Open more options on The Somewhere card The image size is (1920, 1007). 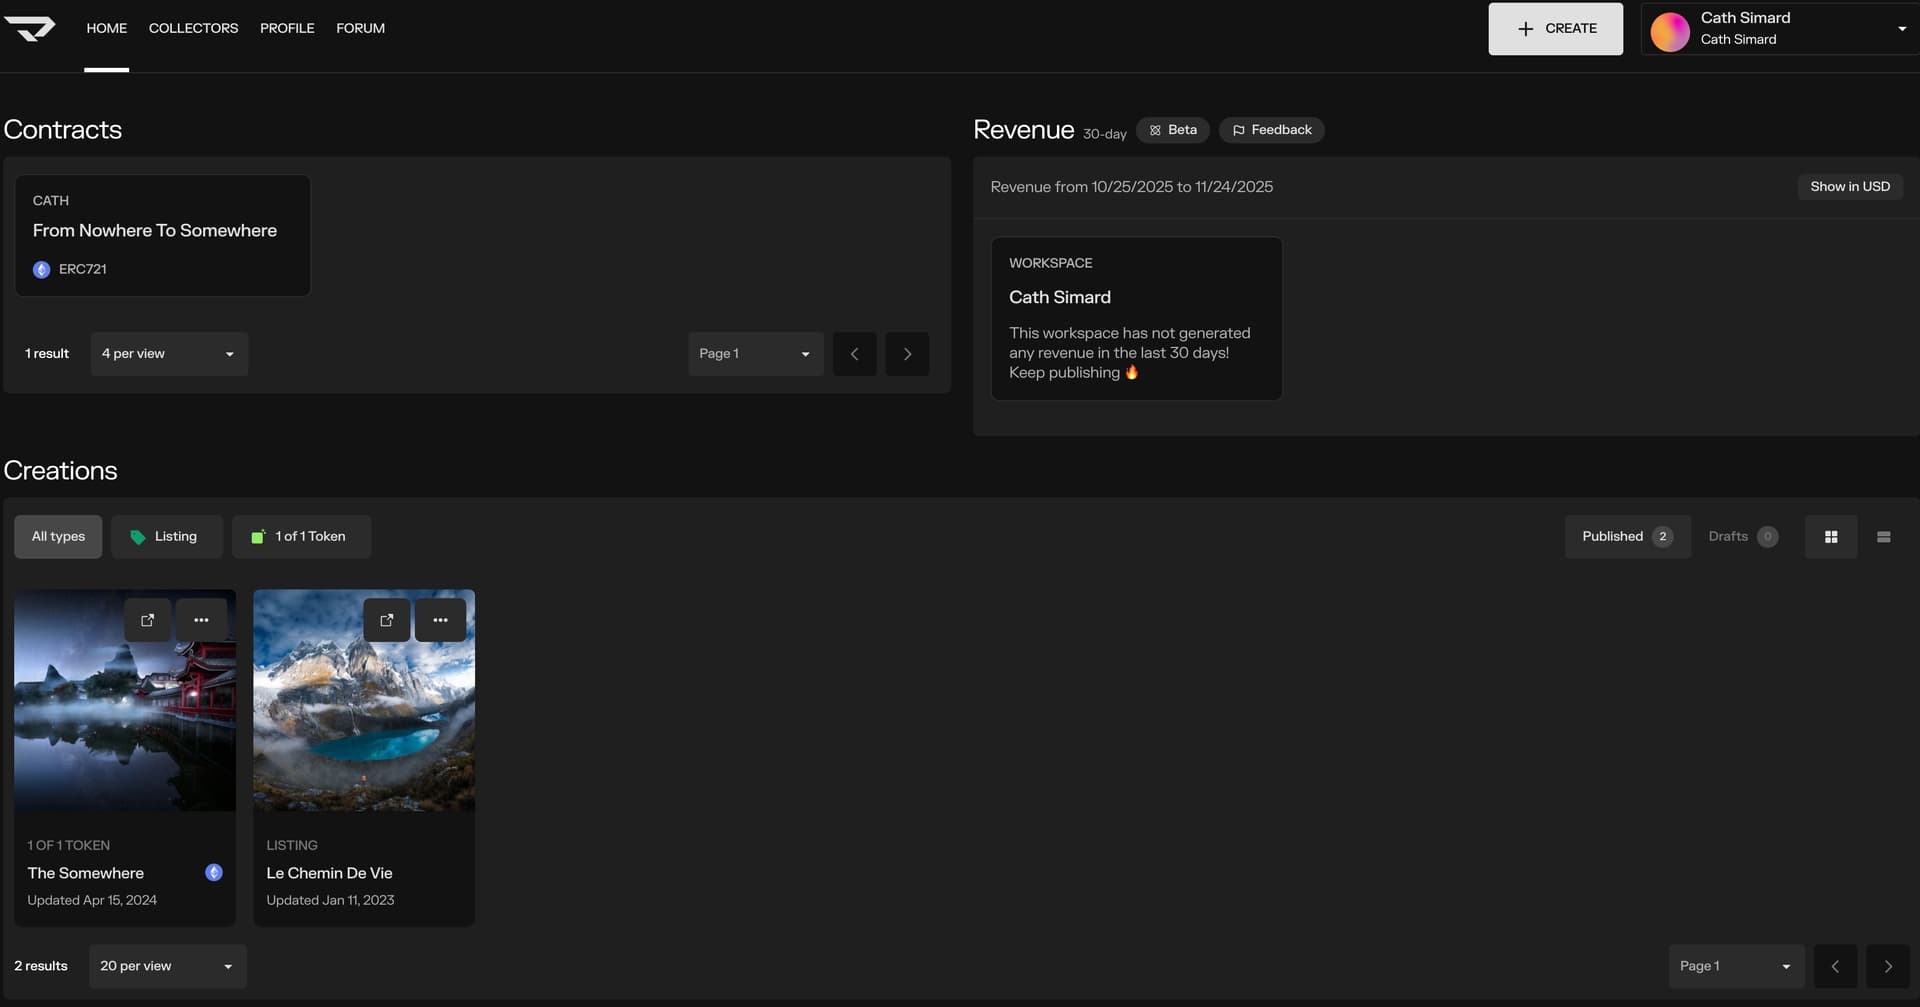click(x=201, y=620)
